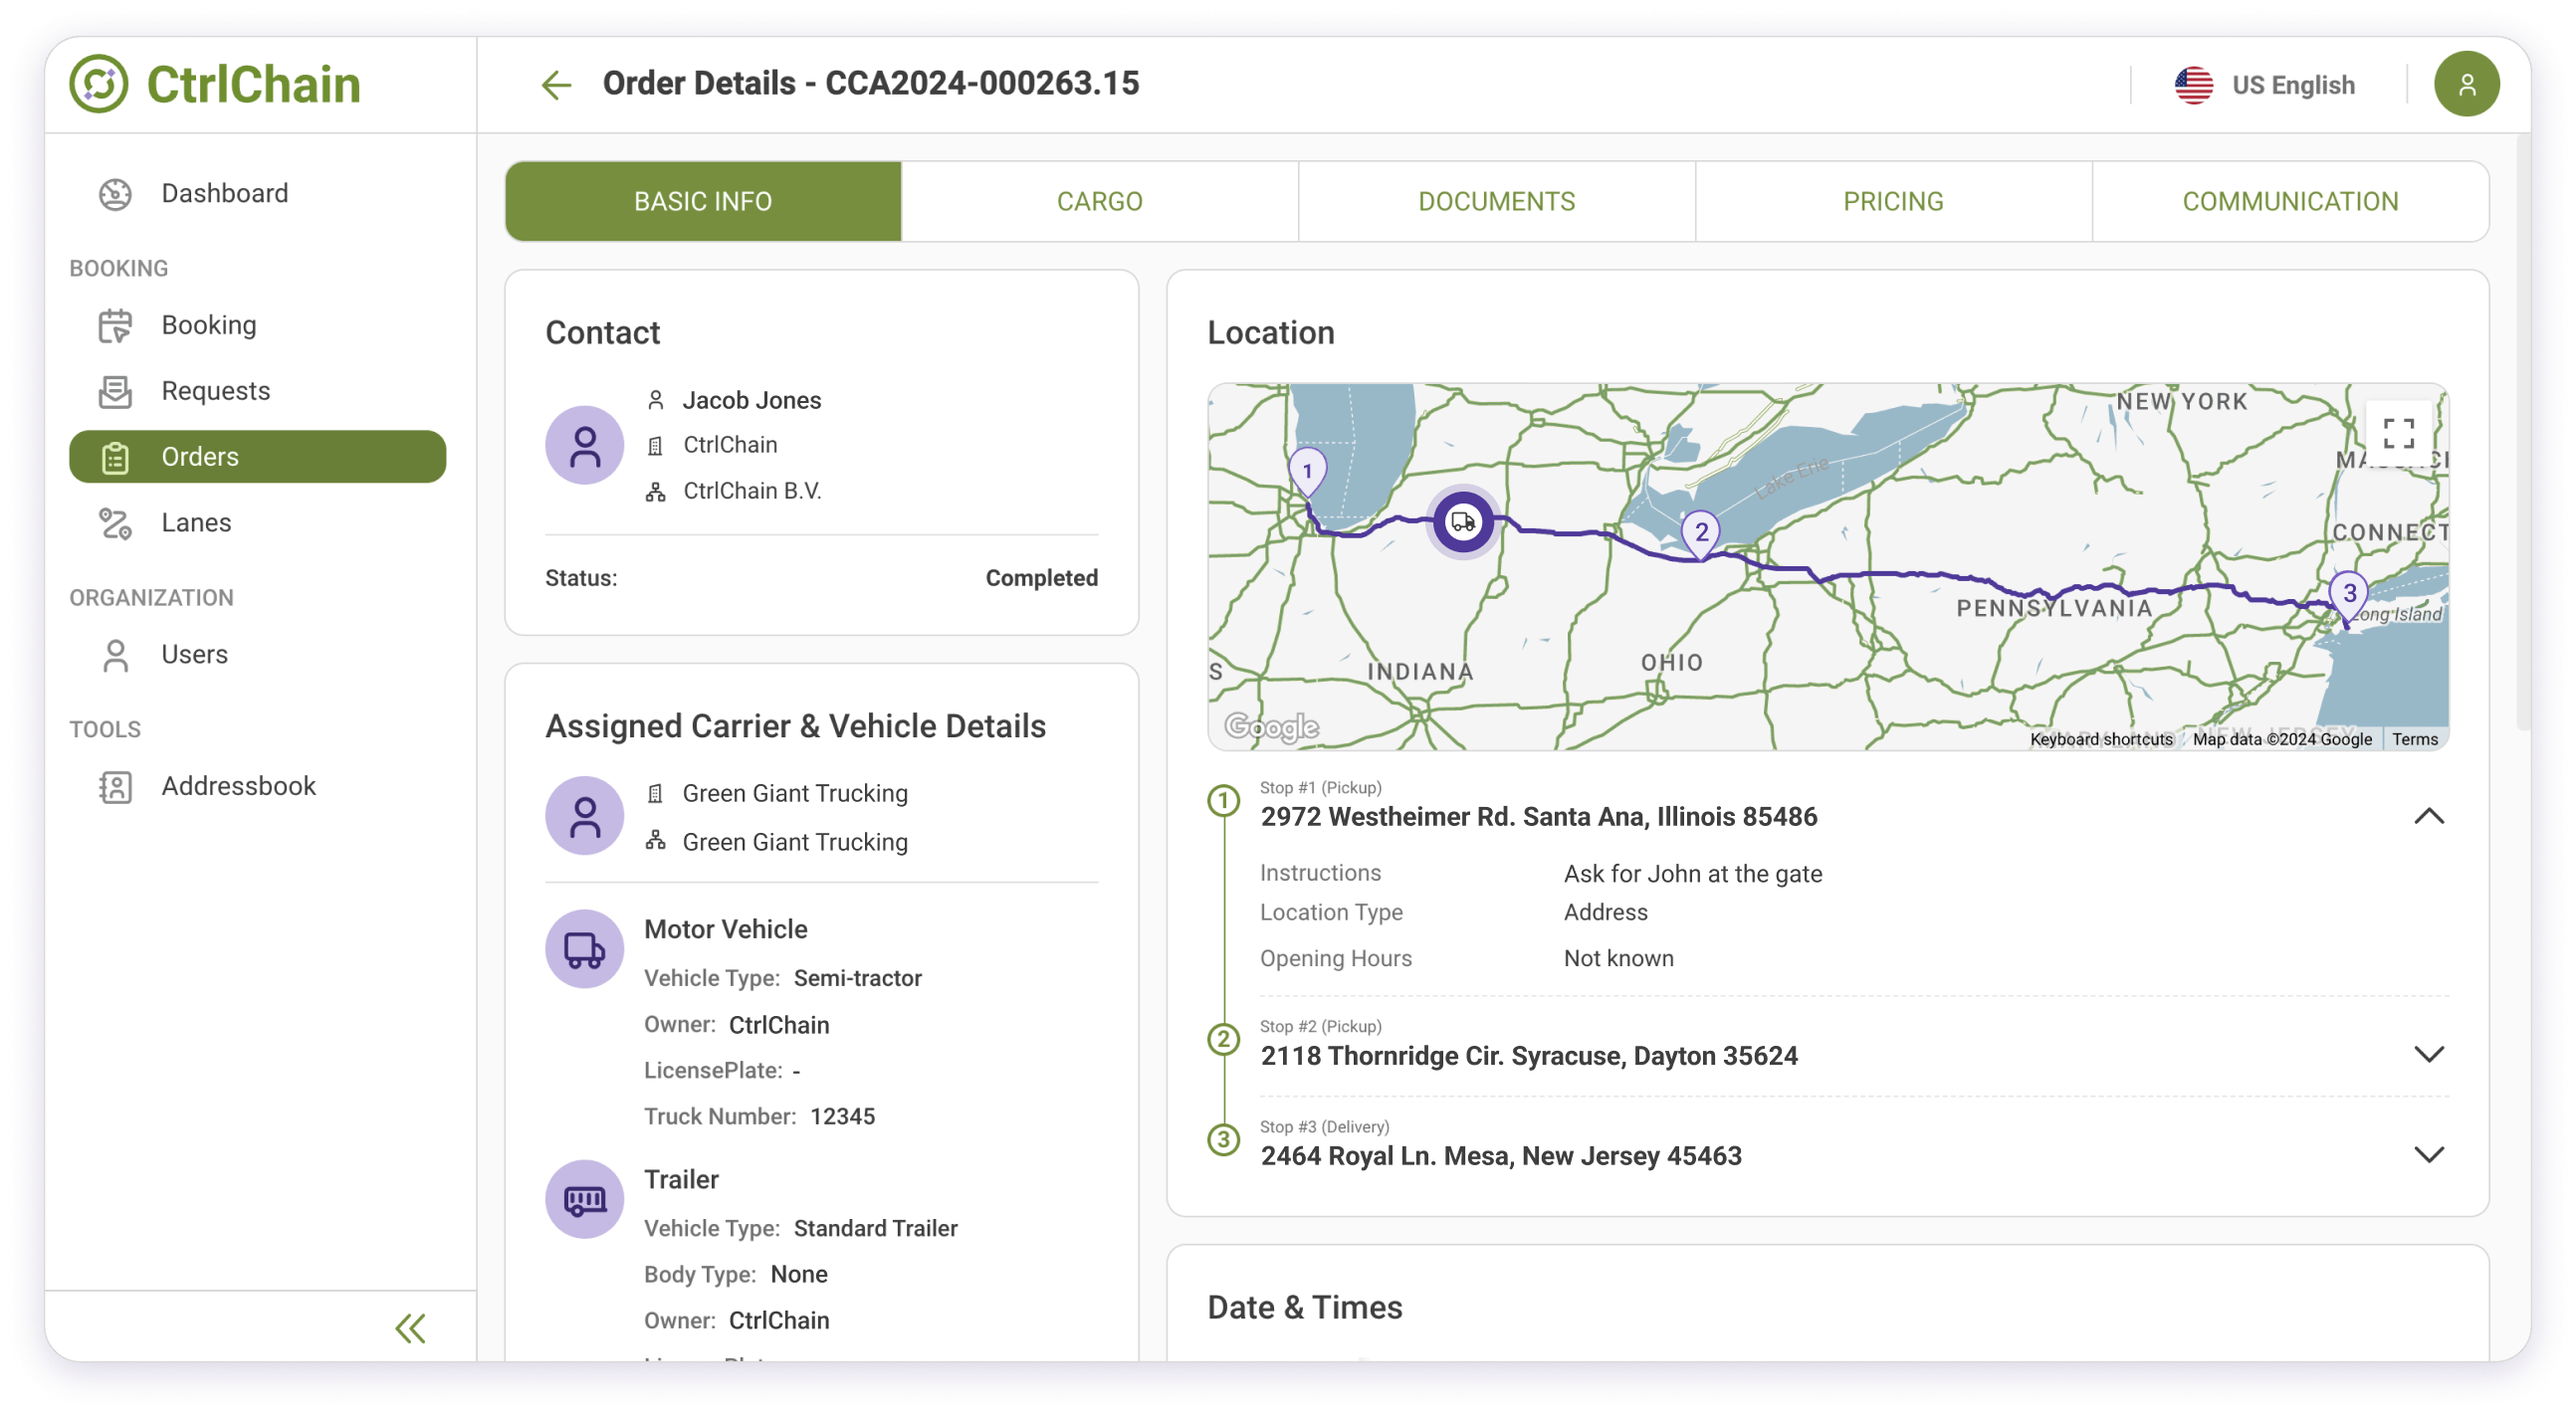Open the COMMUNICATION tab
The image size is (2576, 1415).
pyautogui.click(x=2289, y=201)
